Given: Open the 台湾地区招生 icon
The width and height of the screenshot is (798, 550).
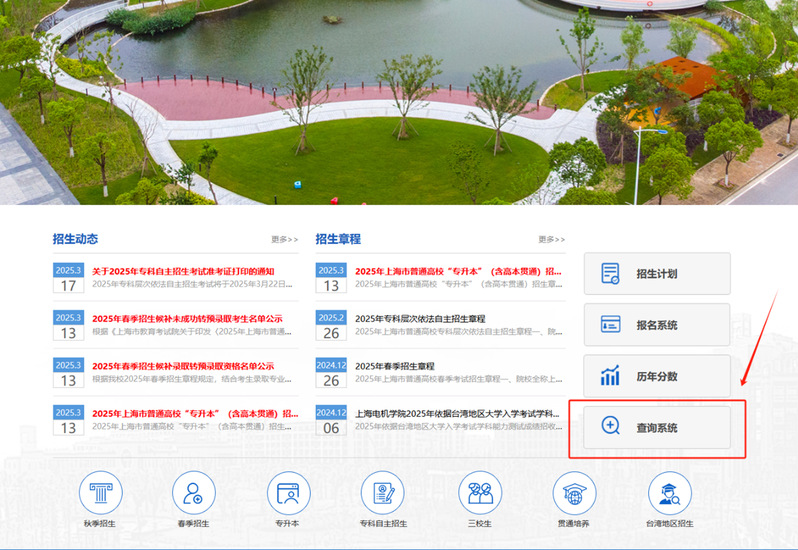Looking at the screenshot, I should click(x=669, y=493).
